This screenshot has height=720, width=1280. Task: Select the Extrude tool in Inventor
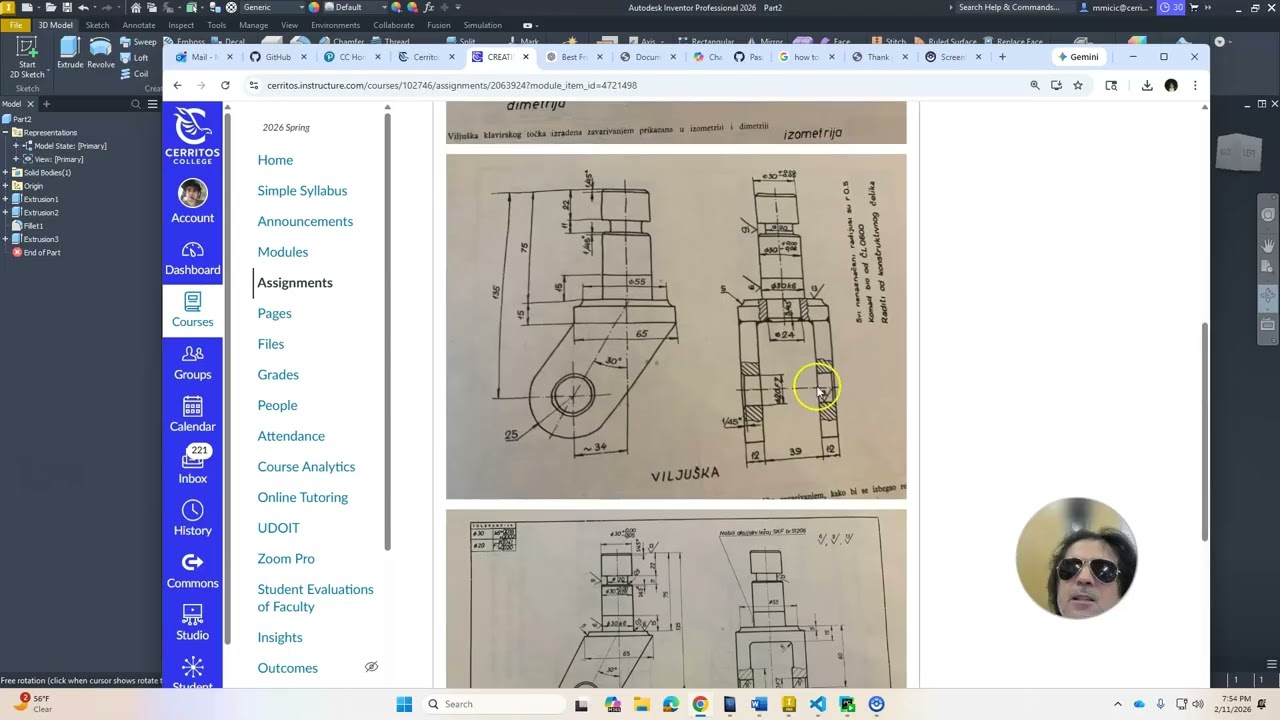[70, 53]
